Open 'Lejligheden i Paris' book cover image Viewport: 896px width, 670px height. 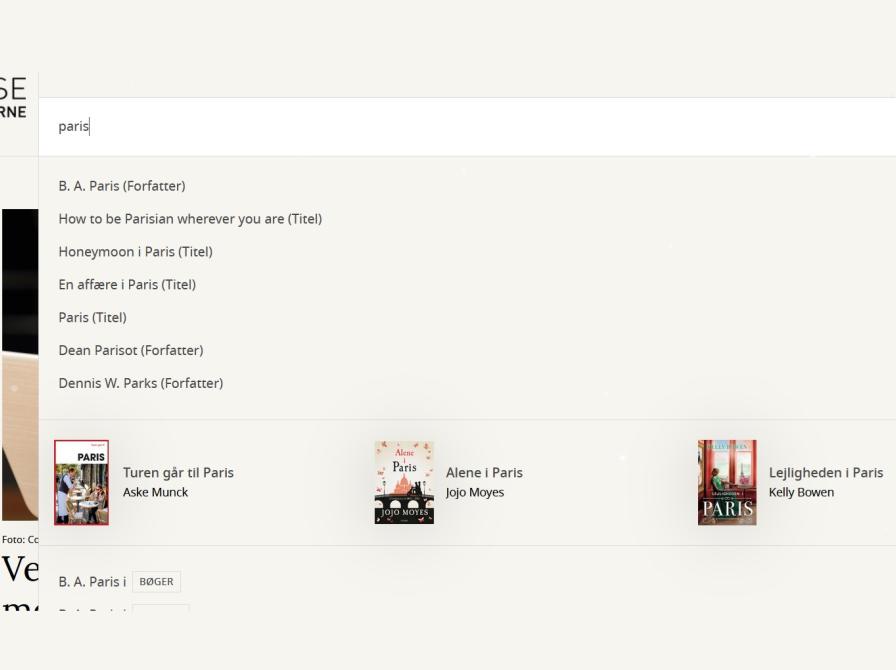click(727, 482)
